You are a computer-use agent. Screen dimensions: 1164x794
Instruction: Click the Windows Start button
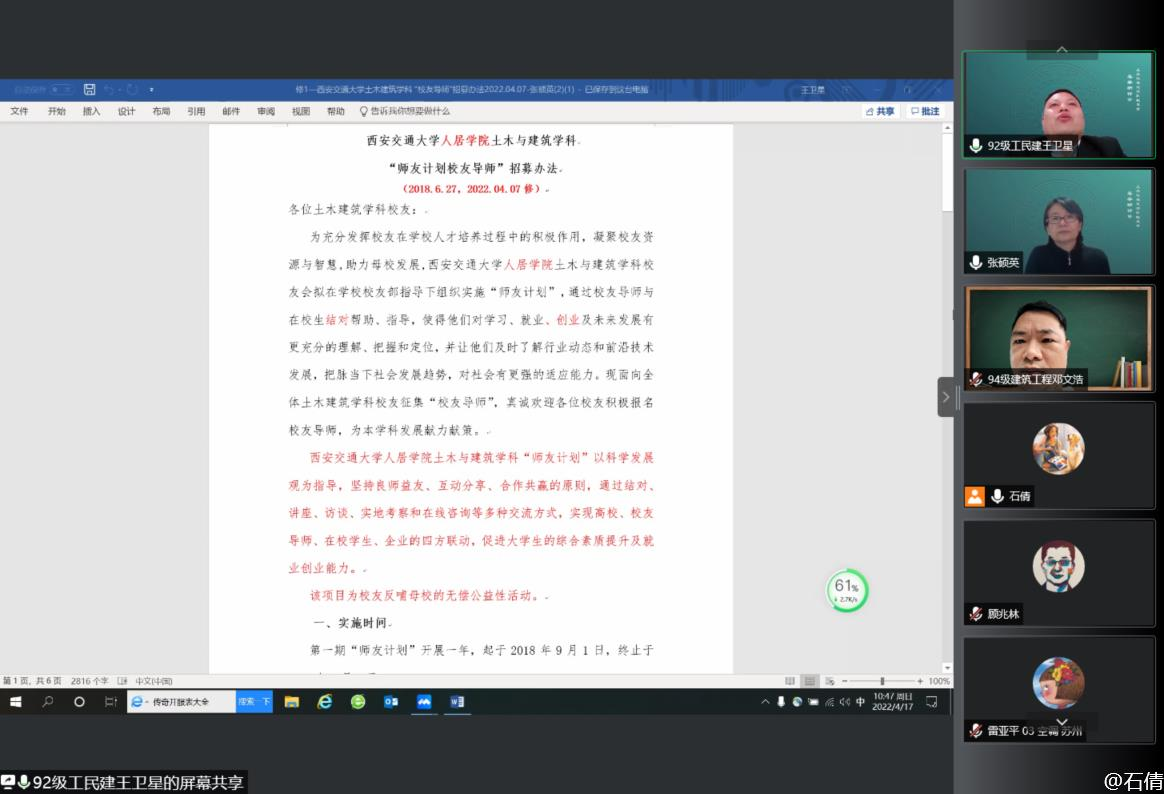click(16, 702)
